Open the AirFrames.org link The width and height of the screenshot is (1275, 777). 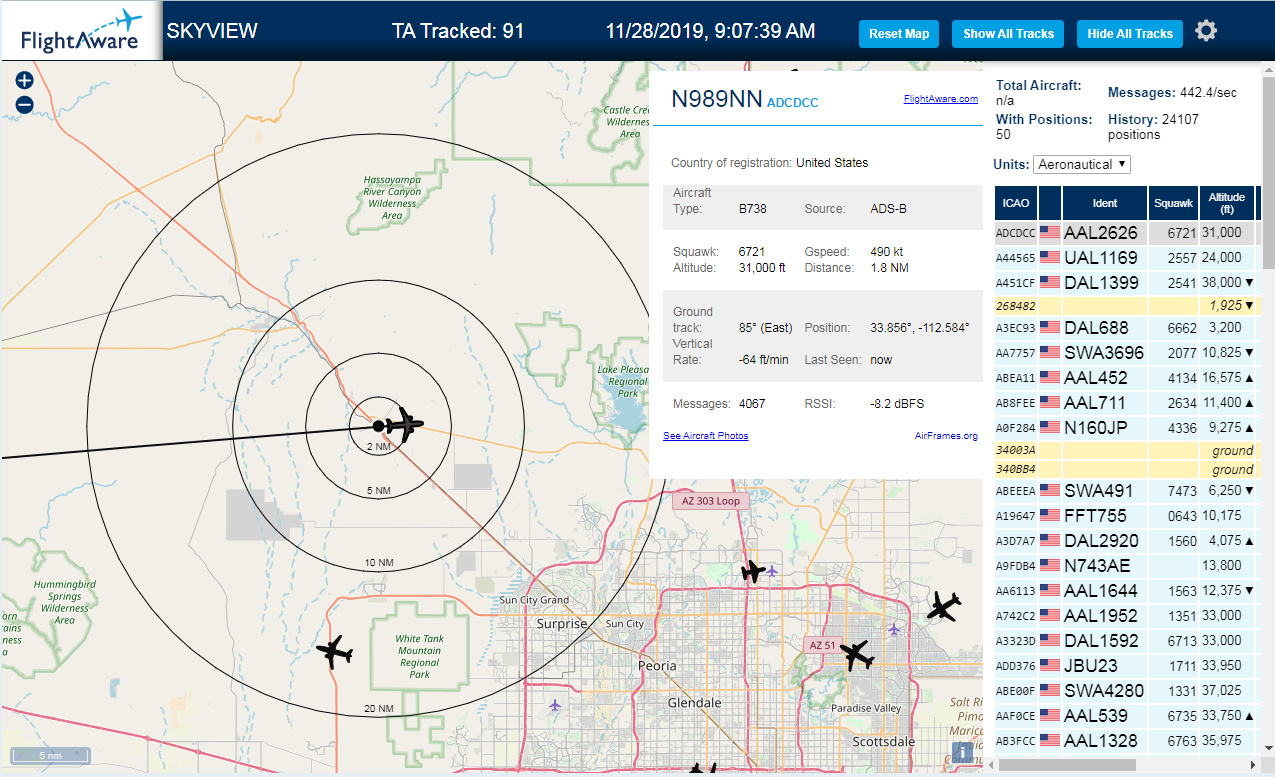tap(946, 436)
